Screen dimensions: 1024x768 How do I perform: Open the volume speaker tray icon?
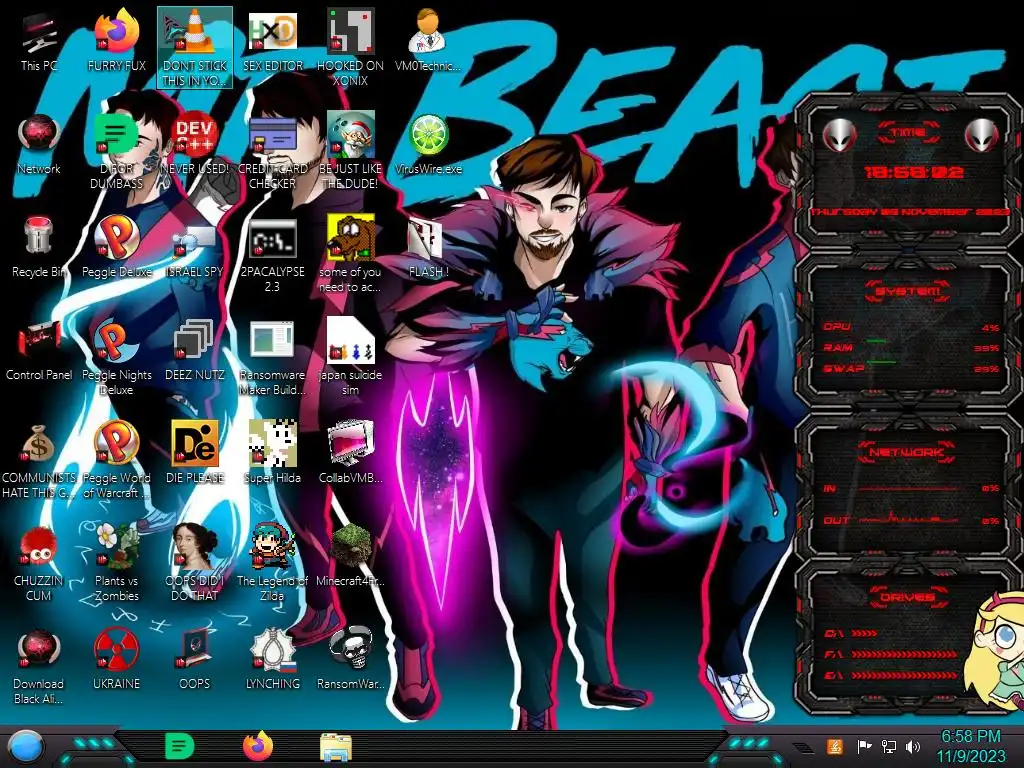tap(912, 746)
